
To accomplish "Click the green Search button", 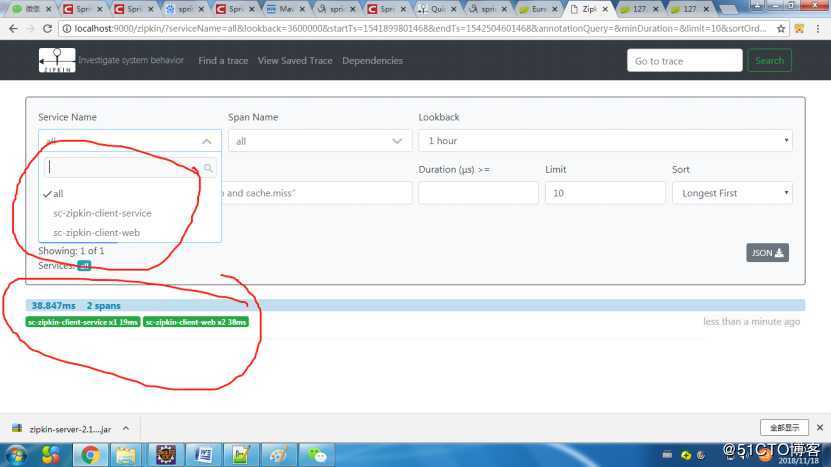I will coord(770,60).
